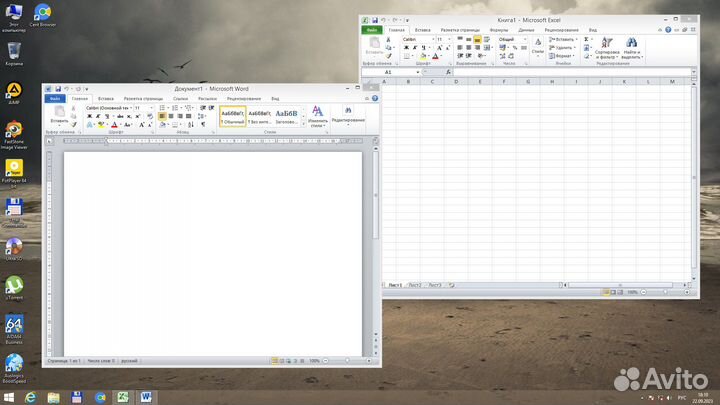Image resolution: width=720 pixels, height=405 pixels.
Task: Open the Recycle Bin (Корзина) desktop icon
Action: 14,54
